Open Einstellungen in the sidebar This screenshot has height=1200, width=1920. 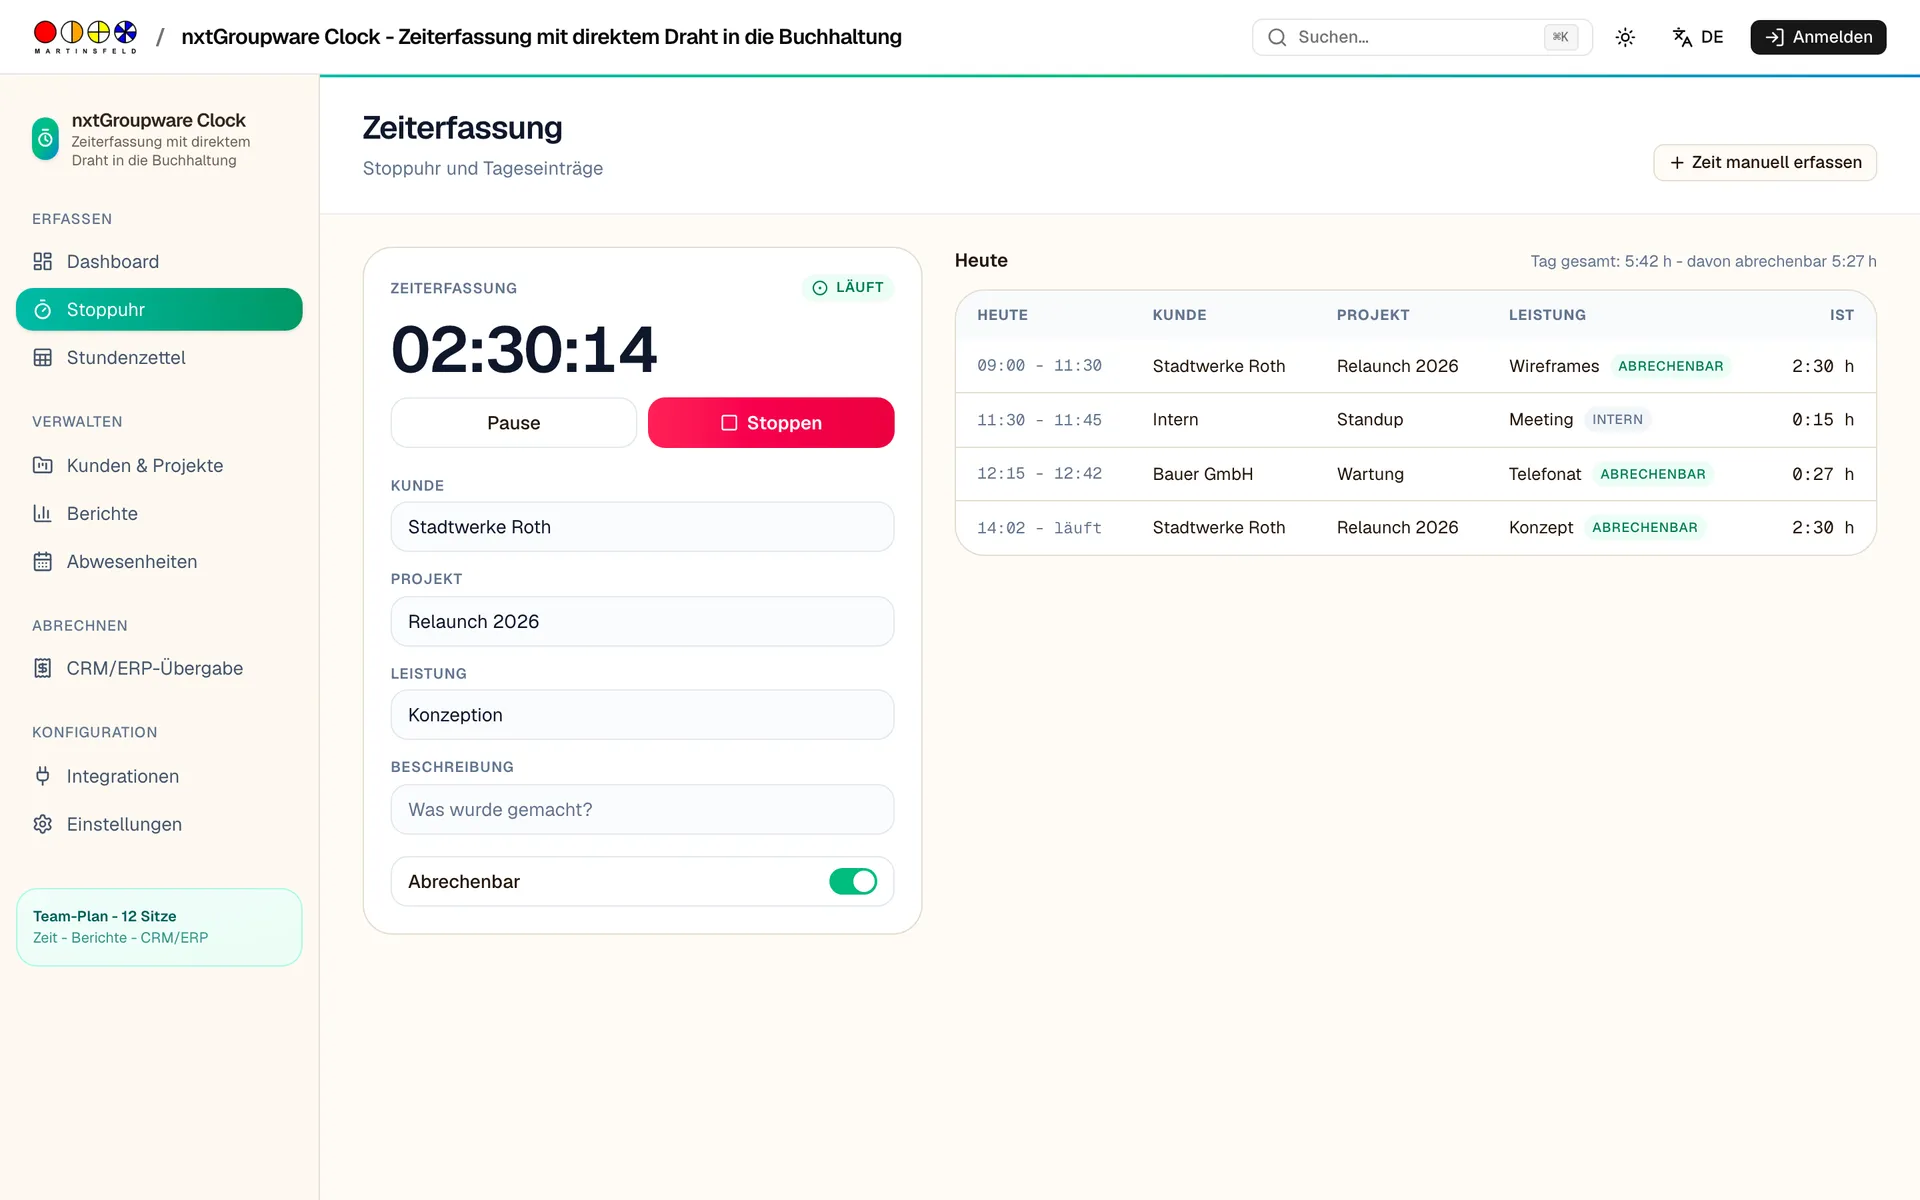[159, 824]
